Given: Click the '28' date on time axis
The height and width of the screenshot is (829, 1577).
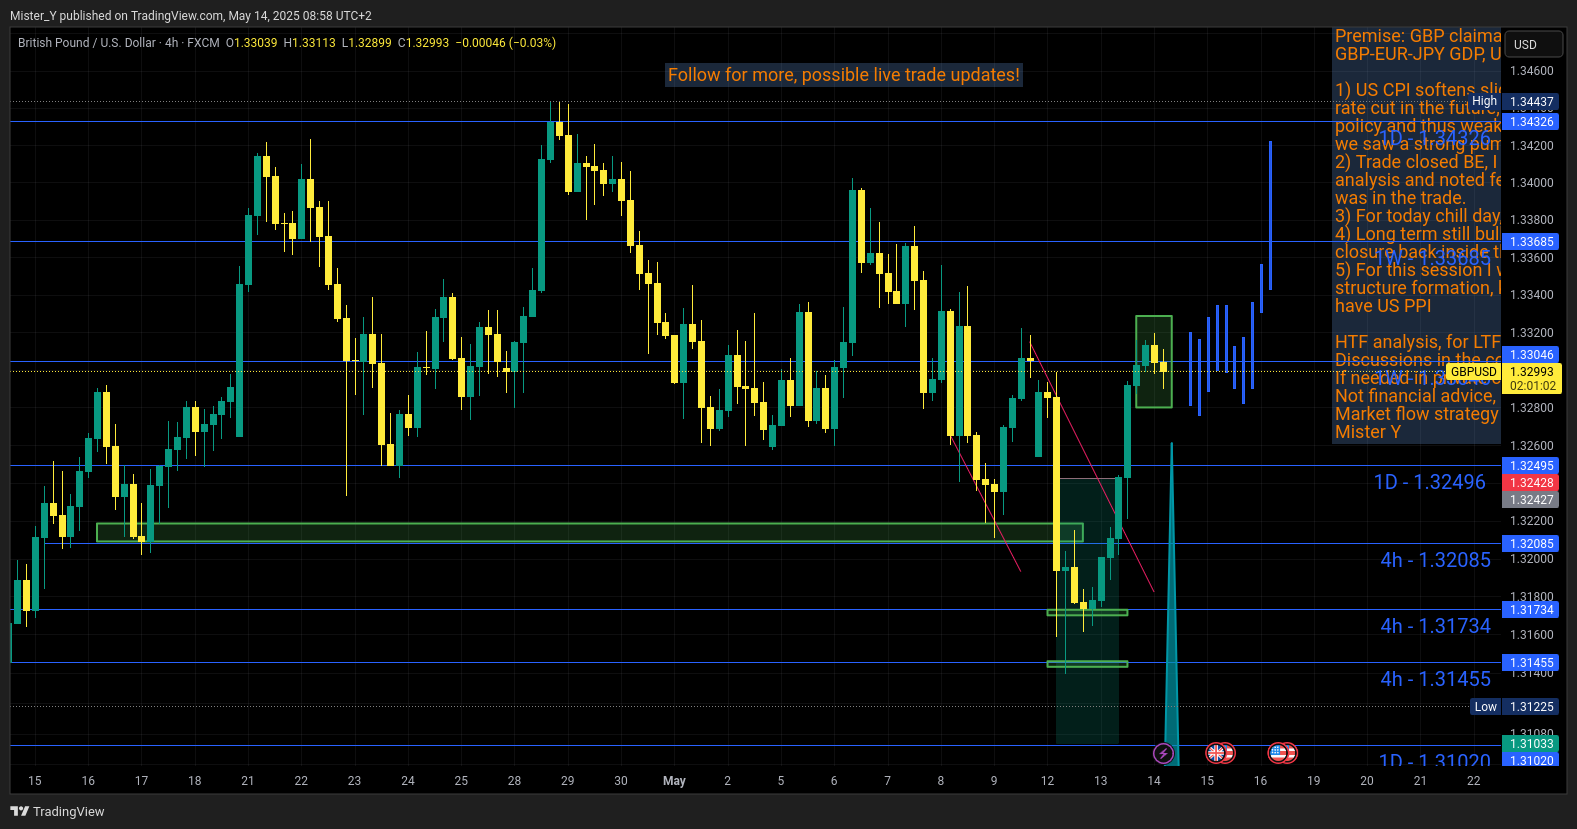Looking at the screenshot, I should [x=514, y=781].
